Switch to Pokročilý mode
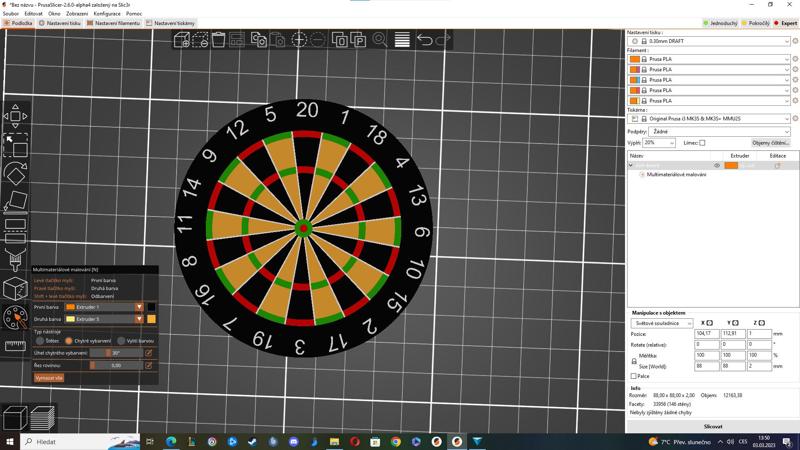This screenshot has height=450, width=800. point(755,23)
